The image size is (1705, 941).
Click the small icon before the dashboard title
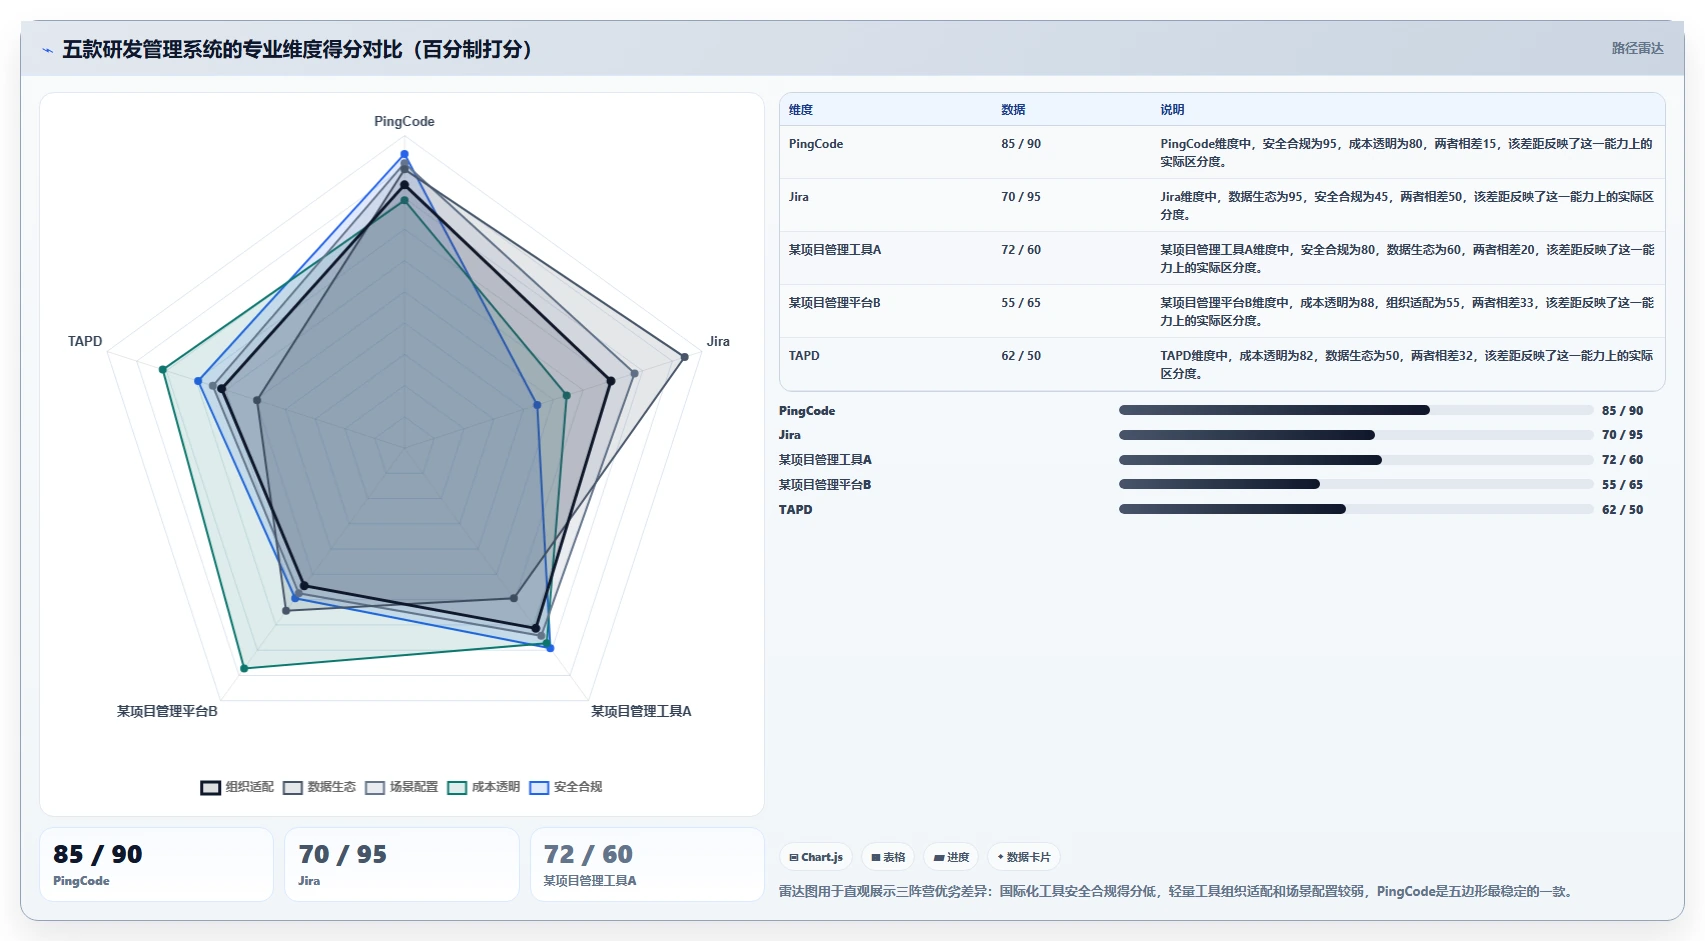click(47, 50)
